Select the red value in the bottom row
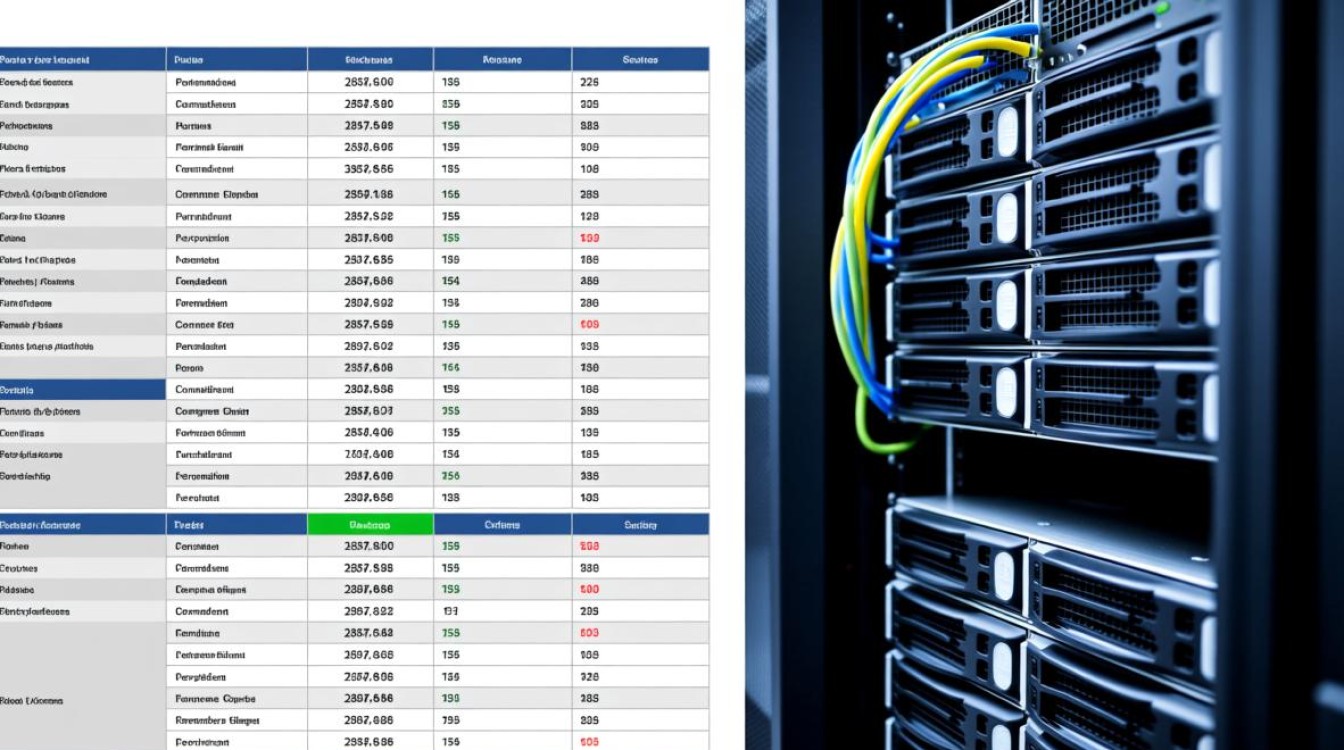 coord(589,742)
